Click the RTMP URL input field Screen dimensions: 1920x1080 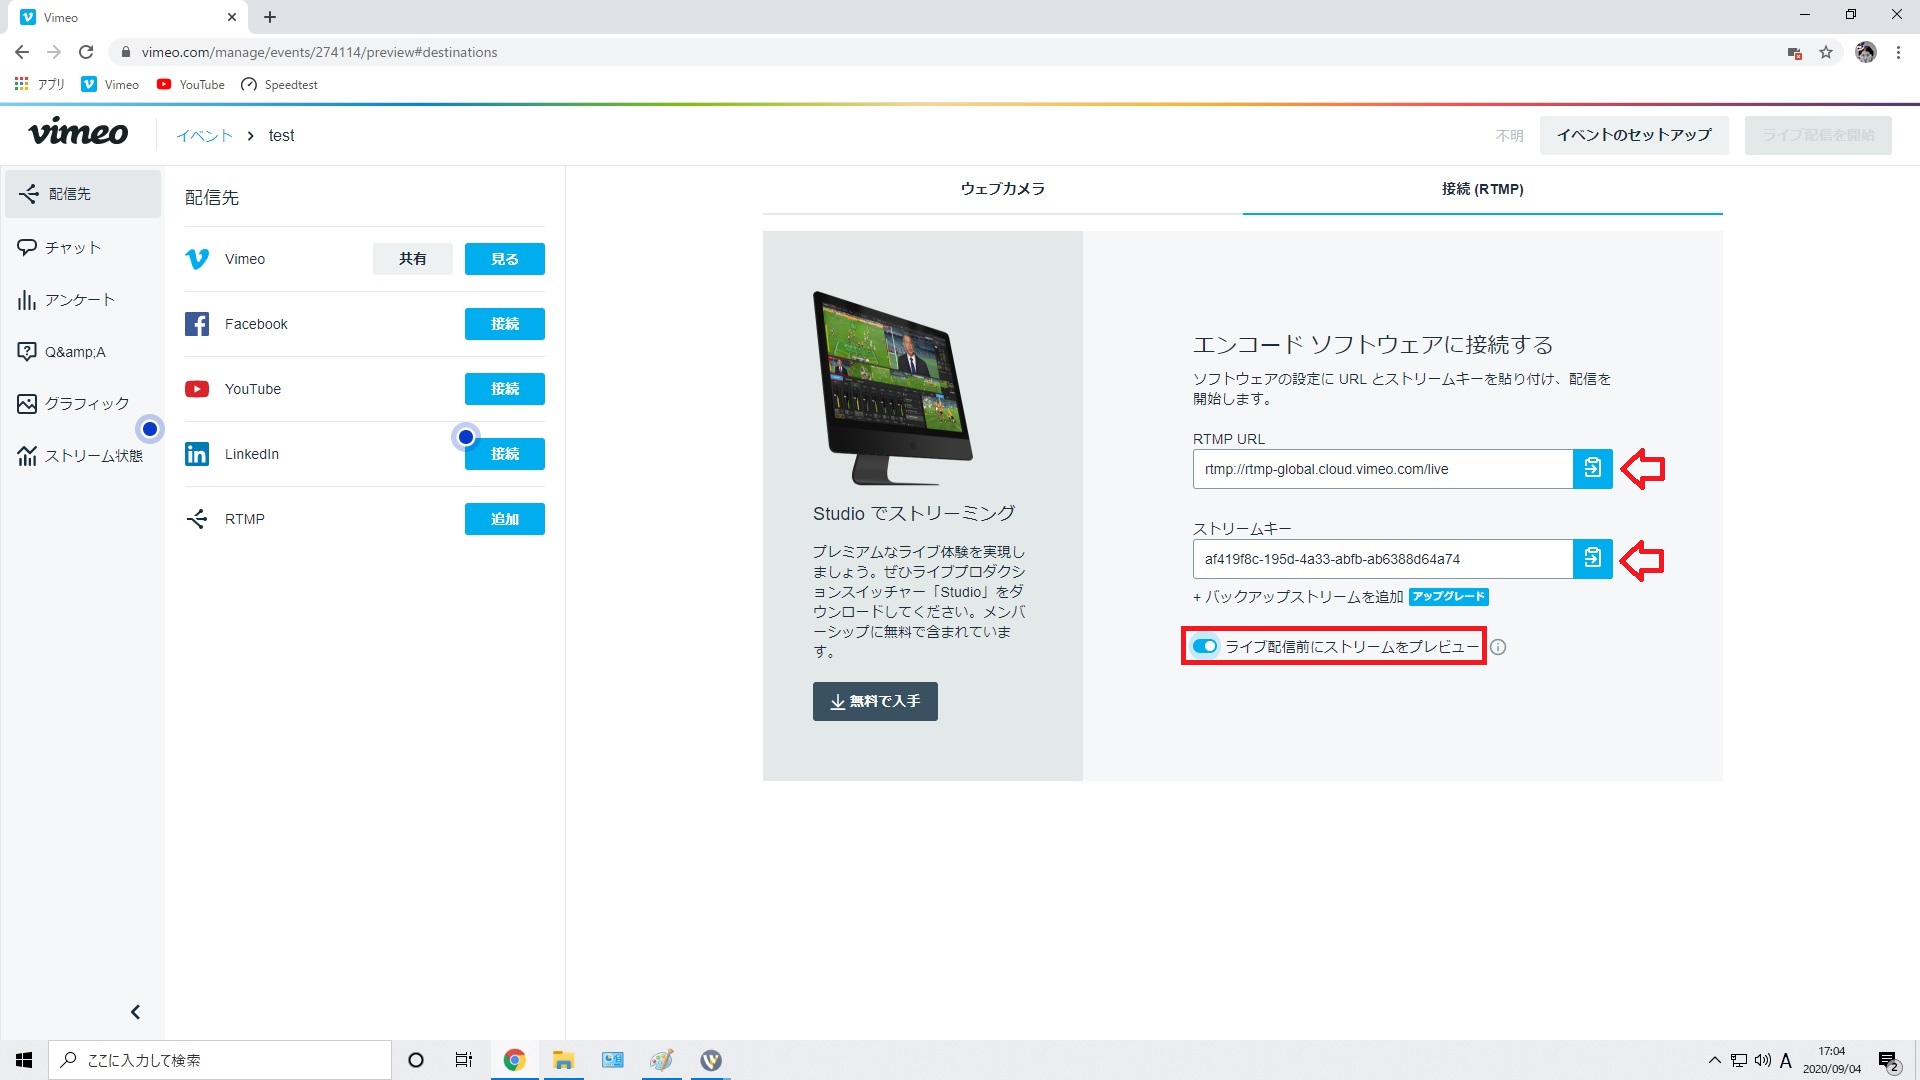1382,469
